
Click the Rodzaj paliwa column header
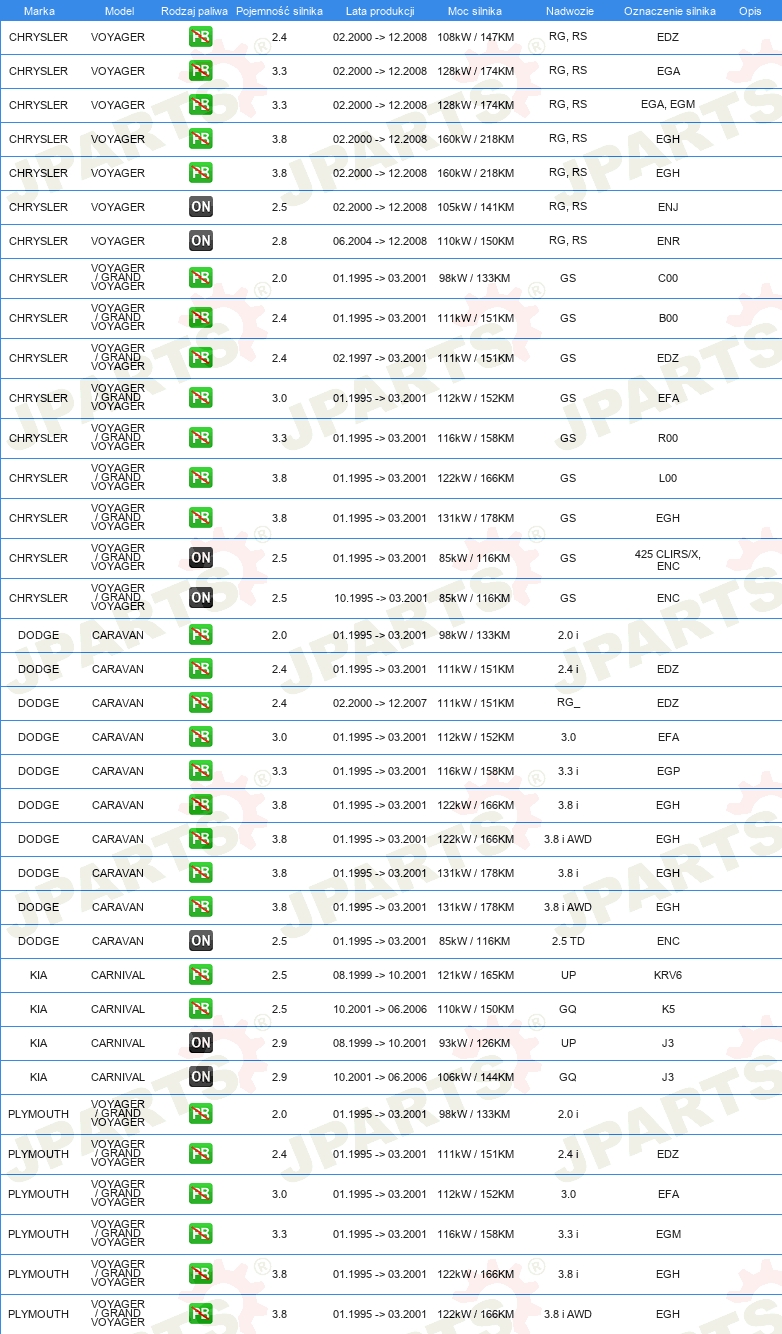[194, 11]
